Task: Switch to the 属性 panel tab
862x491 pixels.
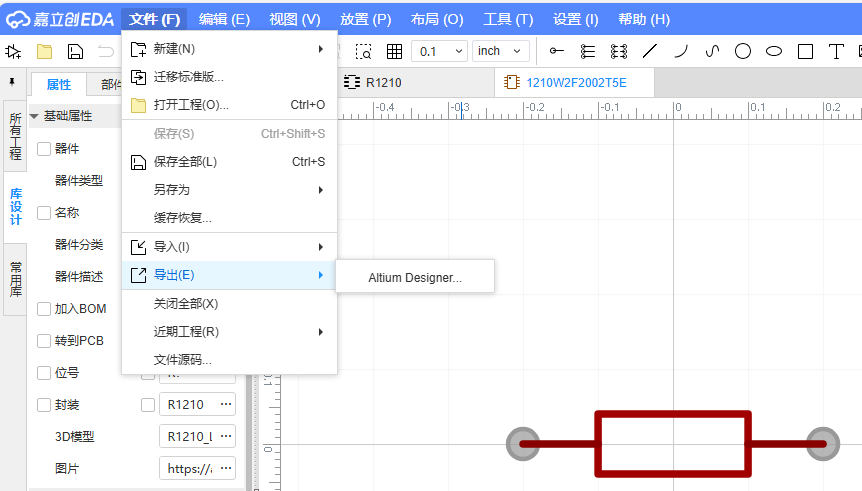Action: 59,85
